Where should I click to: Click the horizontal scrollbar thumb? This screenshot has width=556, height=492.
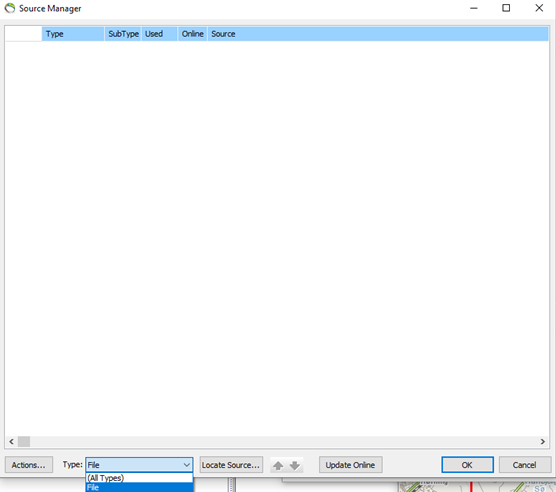(24, 441)
